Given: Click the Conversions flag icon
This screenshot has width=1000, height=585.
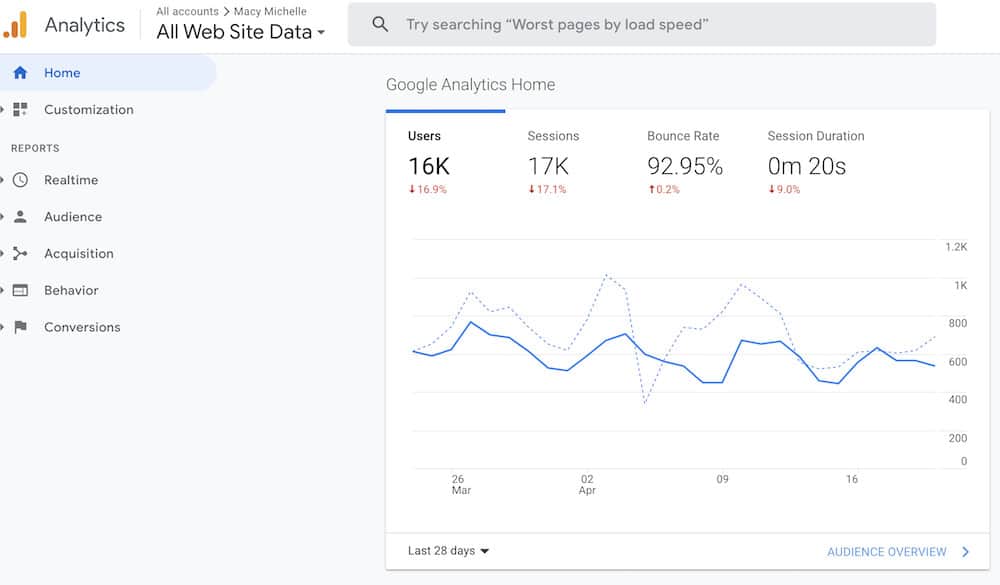Looking at the screenshot, I should [20, 327].
